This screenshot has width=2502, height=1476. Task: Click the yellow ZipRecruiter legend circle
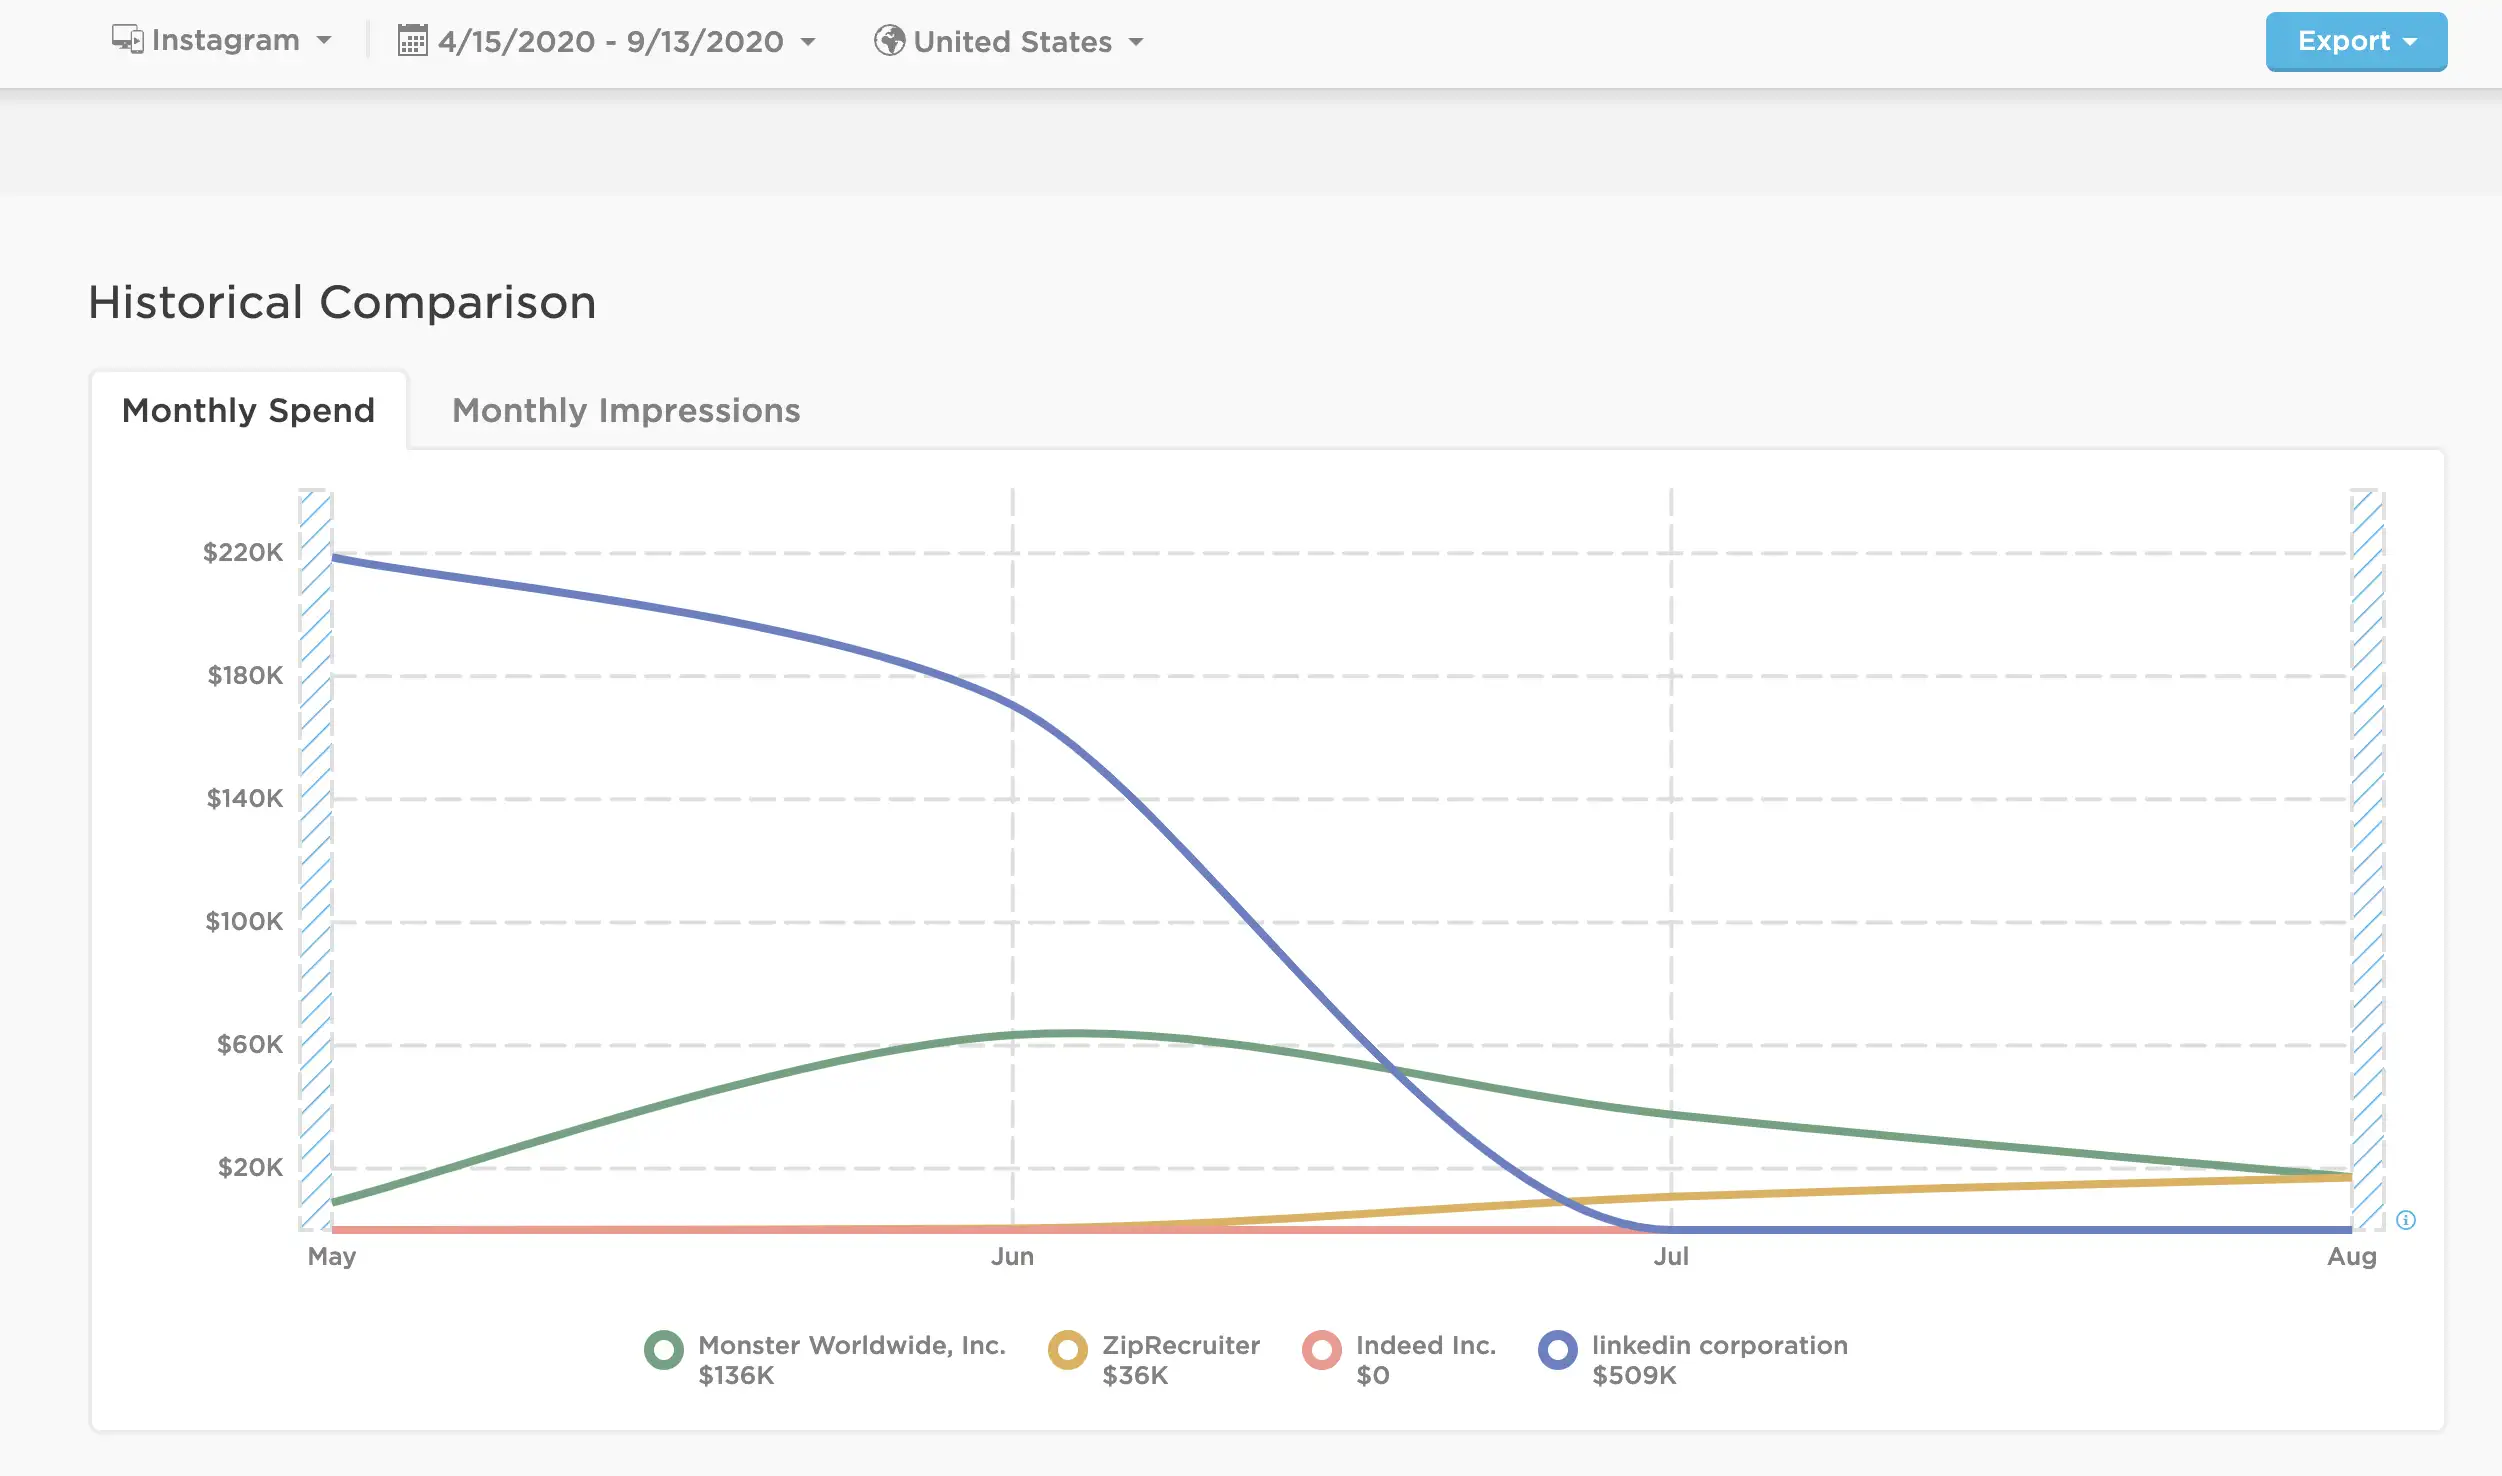[x=1068, y=1351]
